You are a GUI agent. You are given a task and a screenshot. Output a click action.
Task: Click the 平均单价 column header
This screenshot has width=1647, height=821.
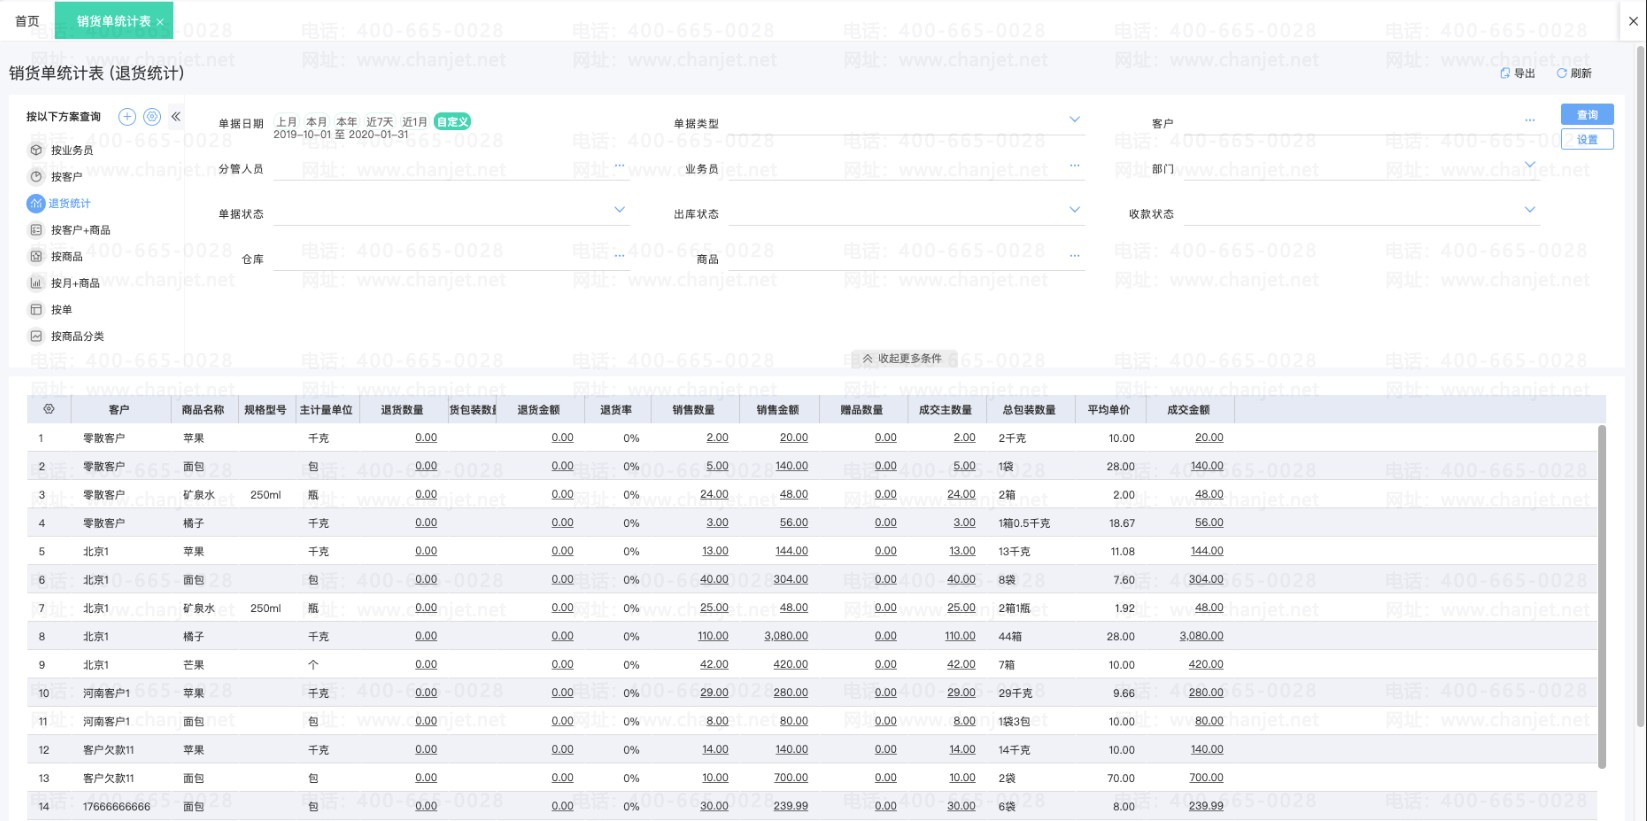click(x=1108, y=410)
